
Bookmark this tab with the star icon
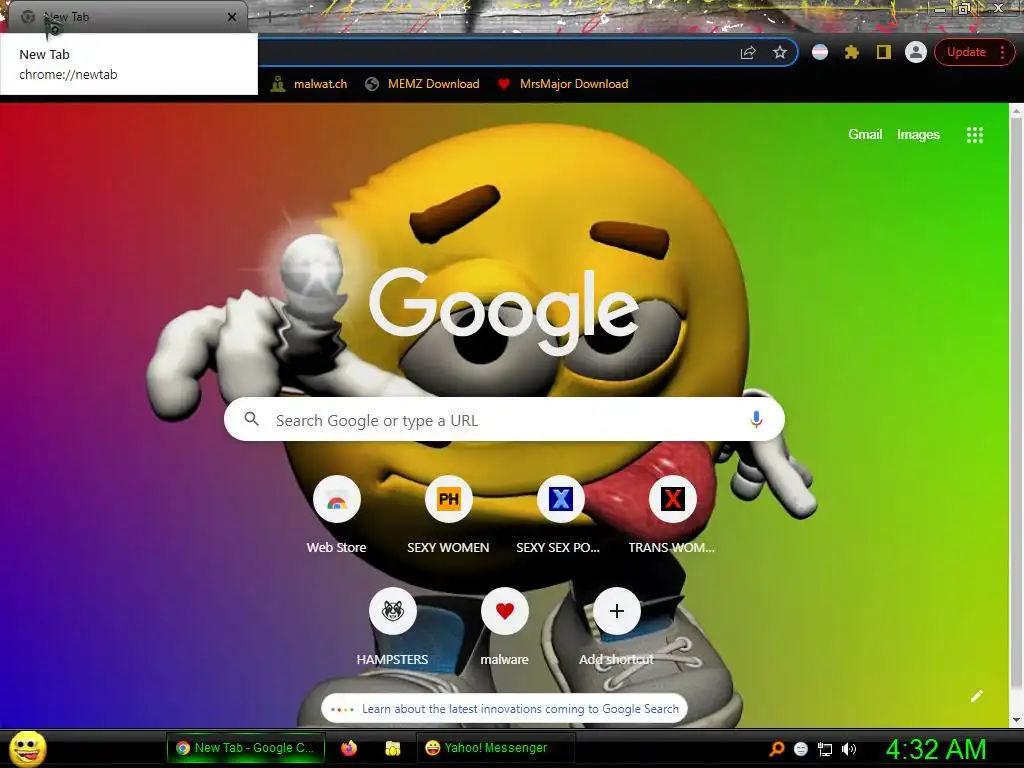pyautogui.click(x=780, y=53)
